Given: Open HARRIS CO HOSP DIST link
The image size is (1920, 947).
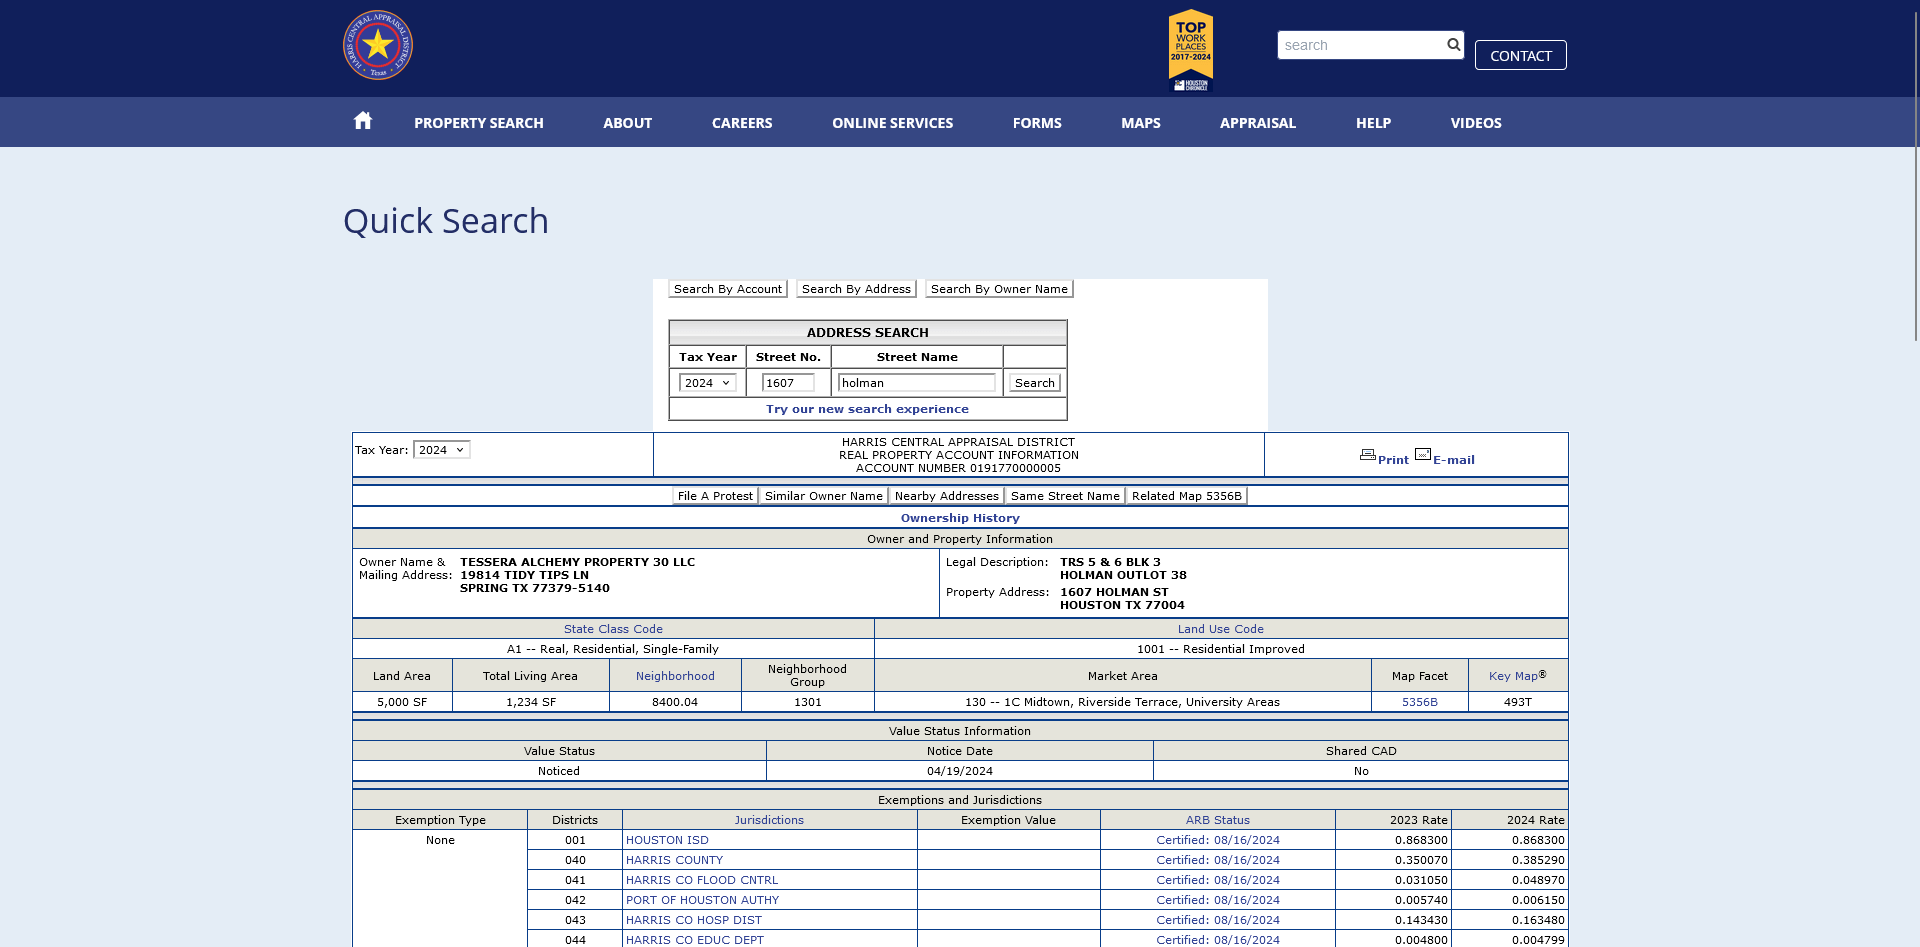Looking at the screenshot, I should coord(694,920).
